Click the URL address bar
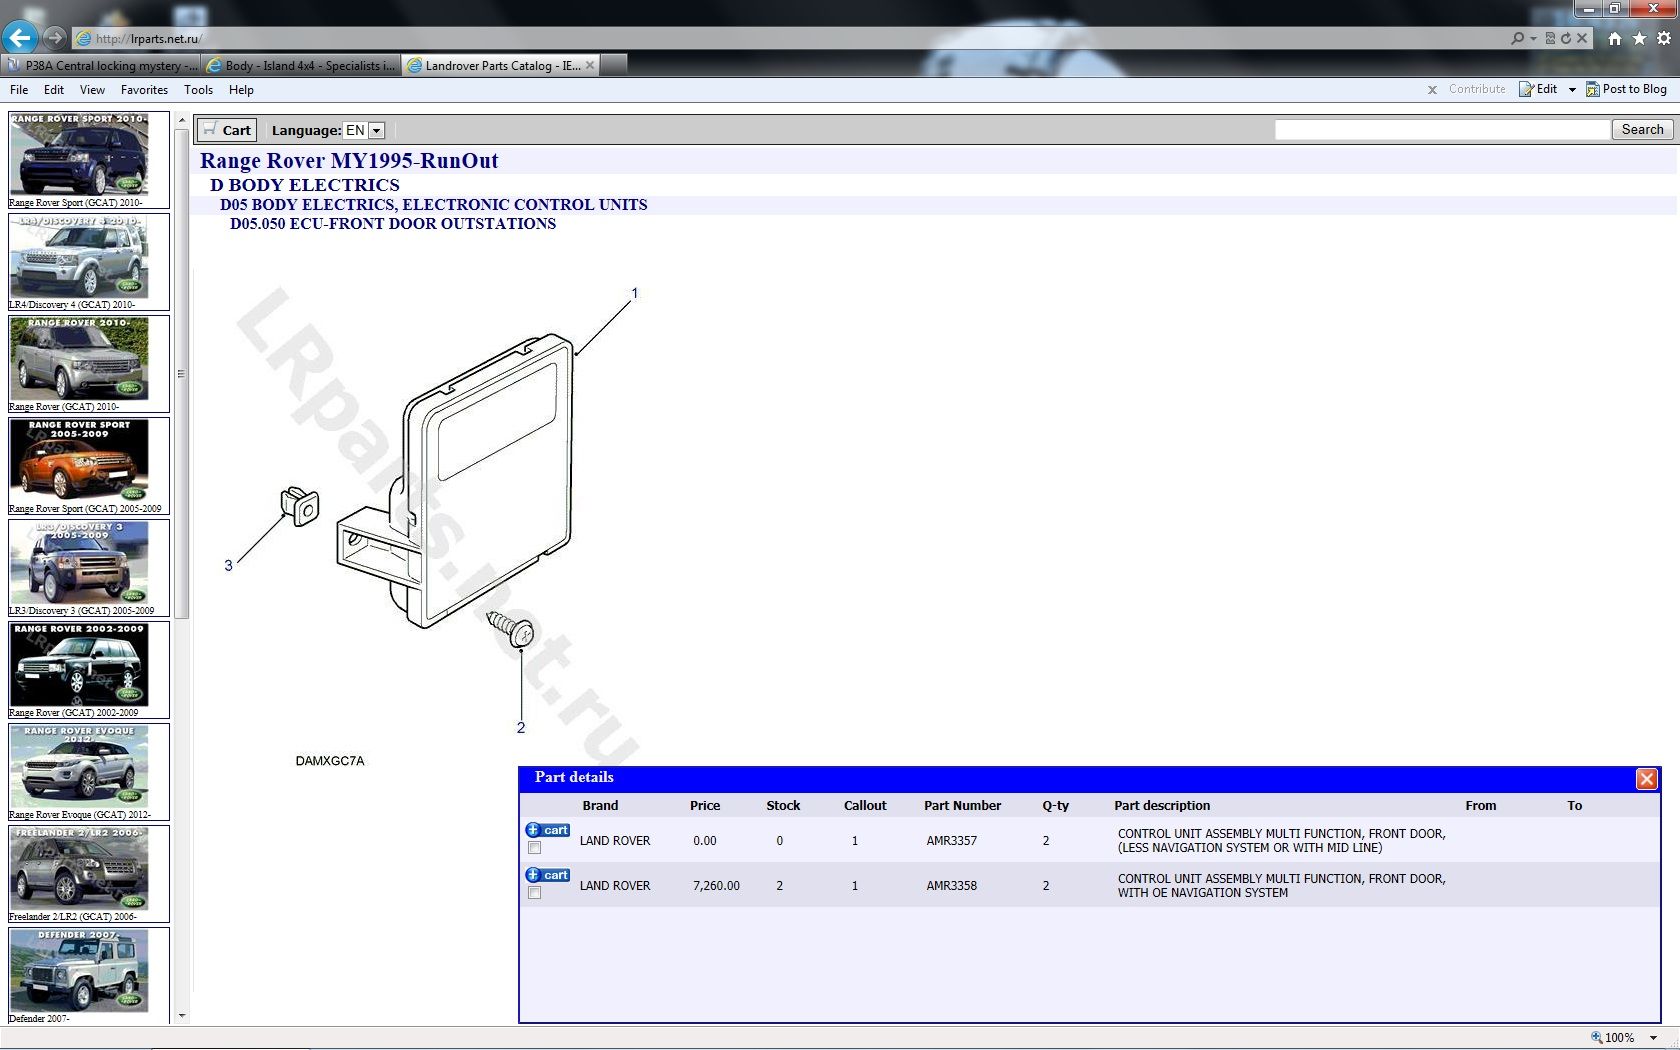This screenshot has width=1680, height=1050. tap(790, 39)
